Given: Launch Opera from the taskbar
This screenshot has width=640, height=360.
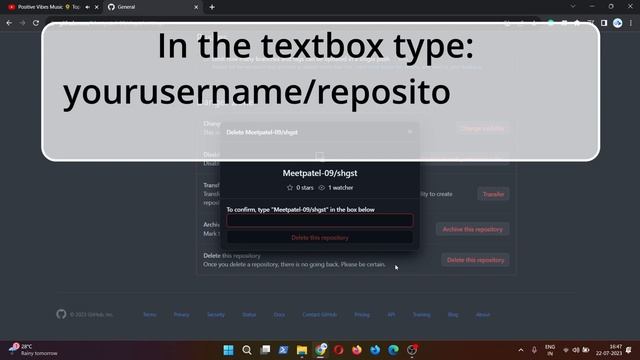Looking at the screenshot, I should coord(338,350).
